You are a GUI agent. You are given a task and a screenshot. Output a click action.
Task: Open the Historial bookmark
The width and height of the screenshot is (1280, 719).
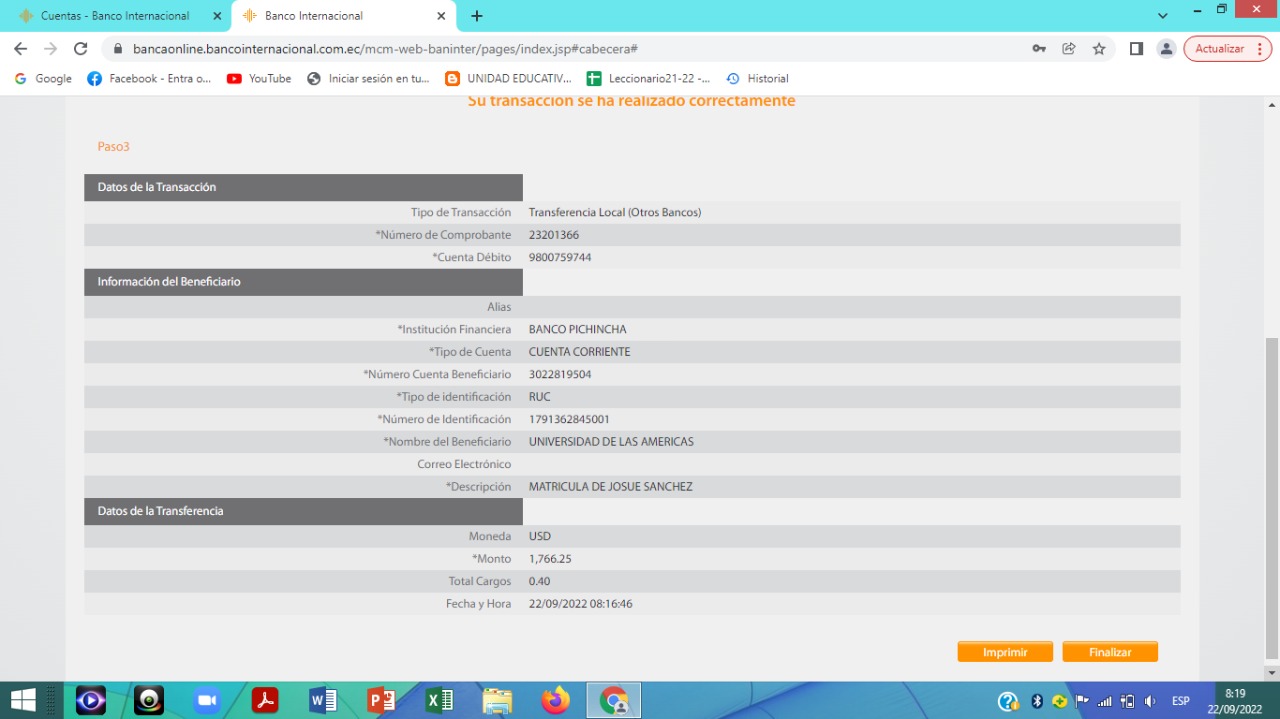click(757, 79)
